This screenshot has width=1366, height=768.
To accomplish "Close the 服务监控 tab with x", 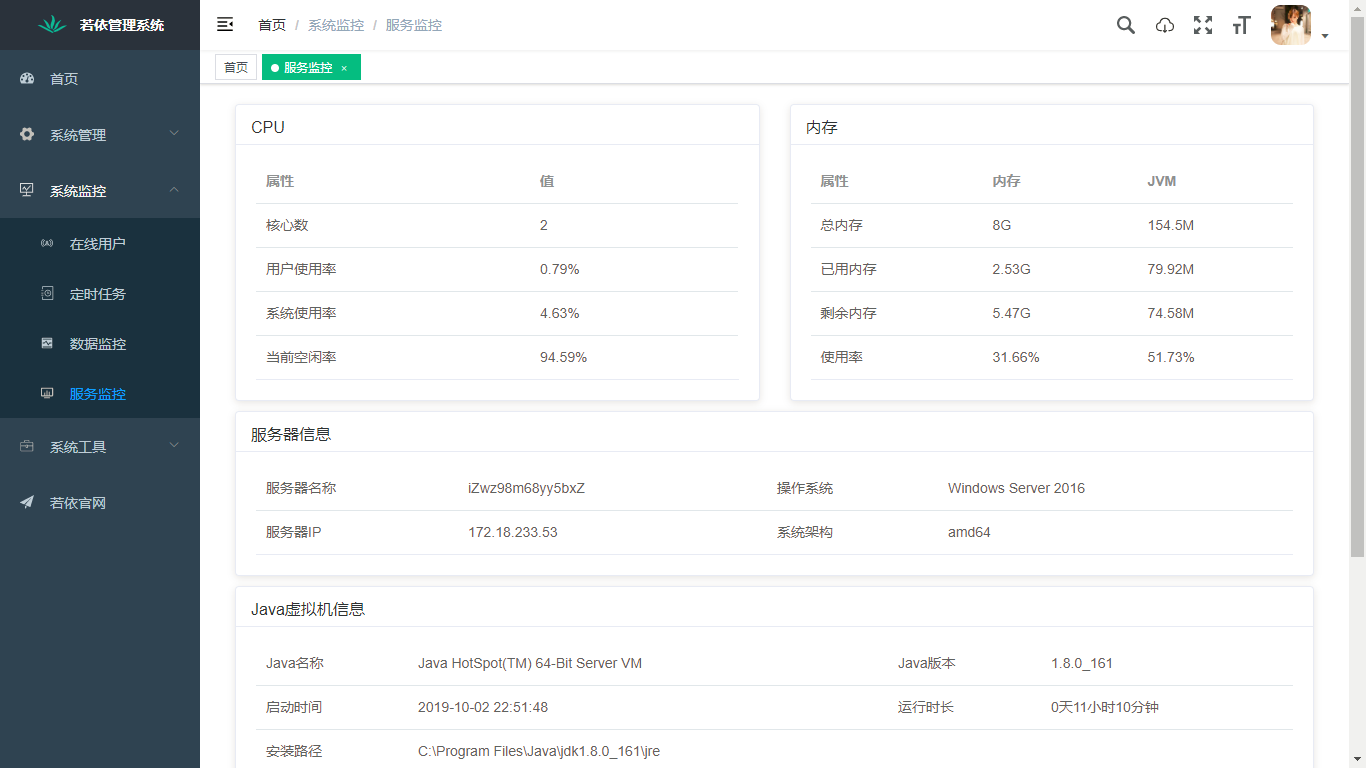I will click(344, 68).
